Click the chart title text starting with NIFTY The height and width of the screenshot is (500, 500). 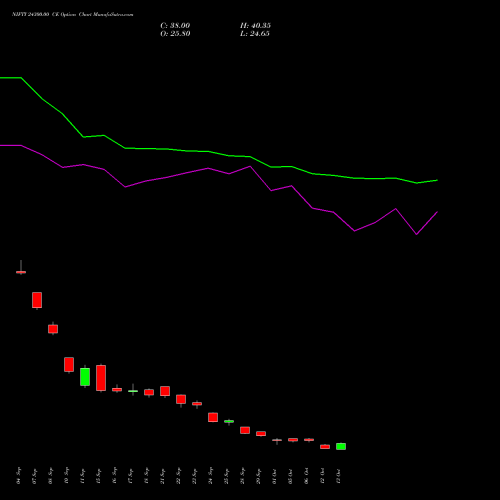[73, 15]
